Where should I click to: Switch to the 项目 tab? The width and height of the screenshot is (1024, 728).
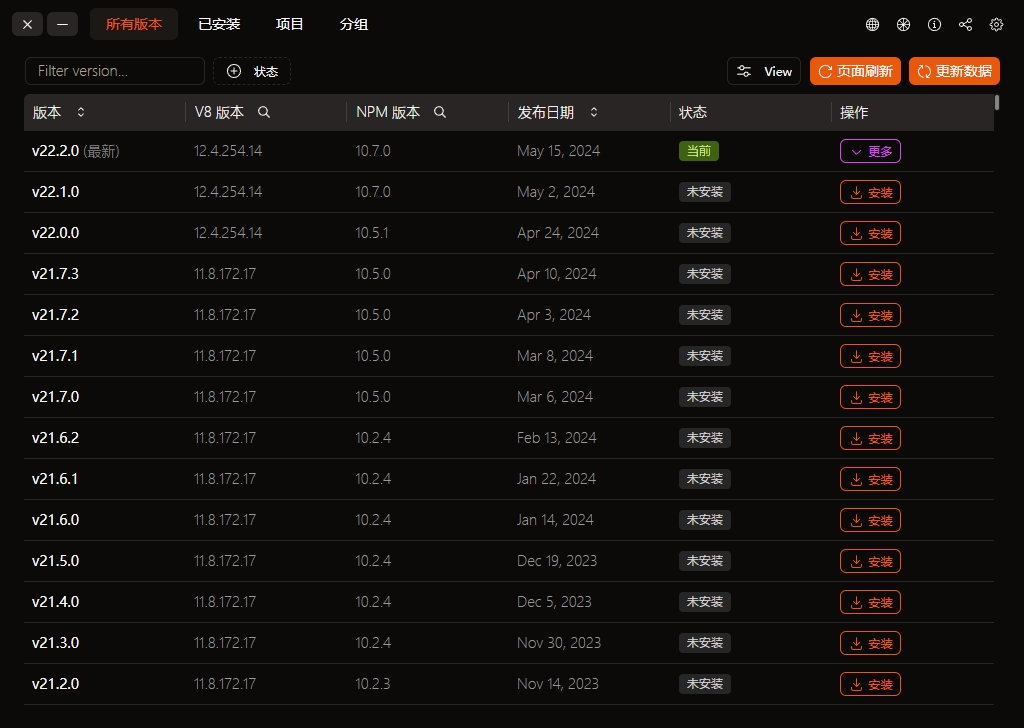pyautogui.click(x=289, y=24)
